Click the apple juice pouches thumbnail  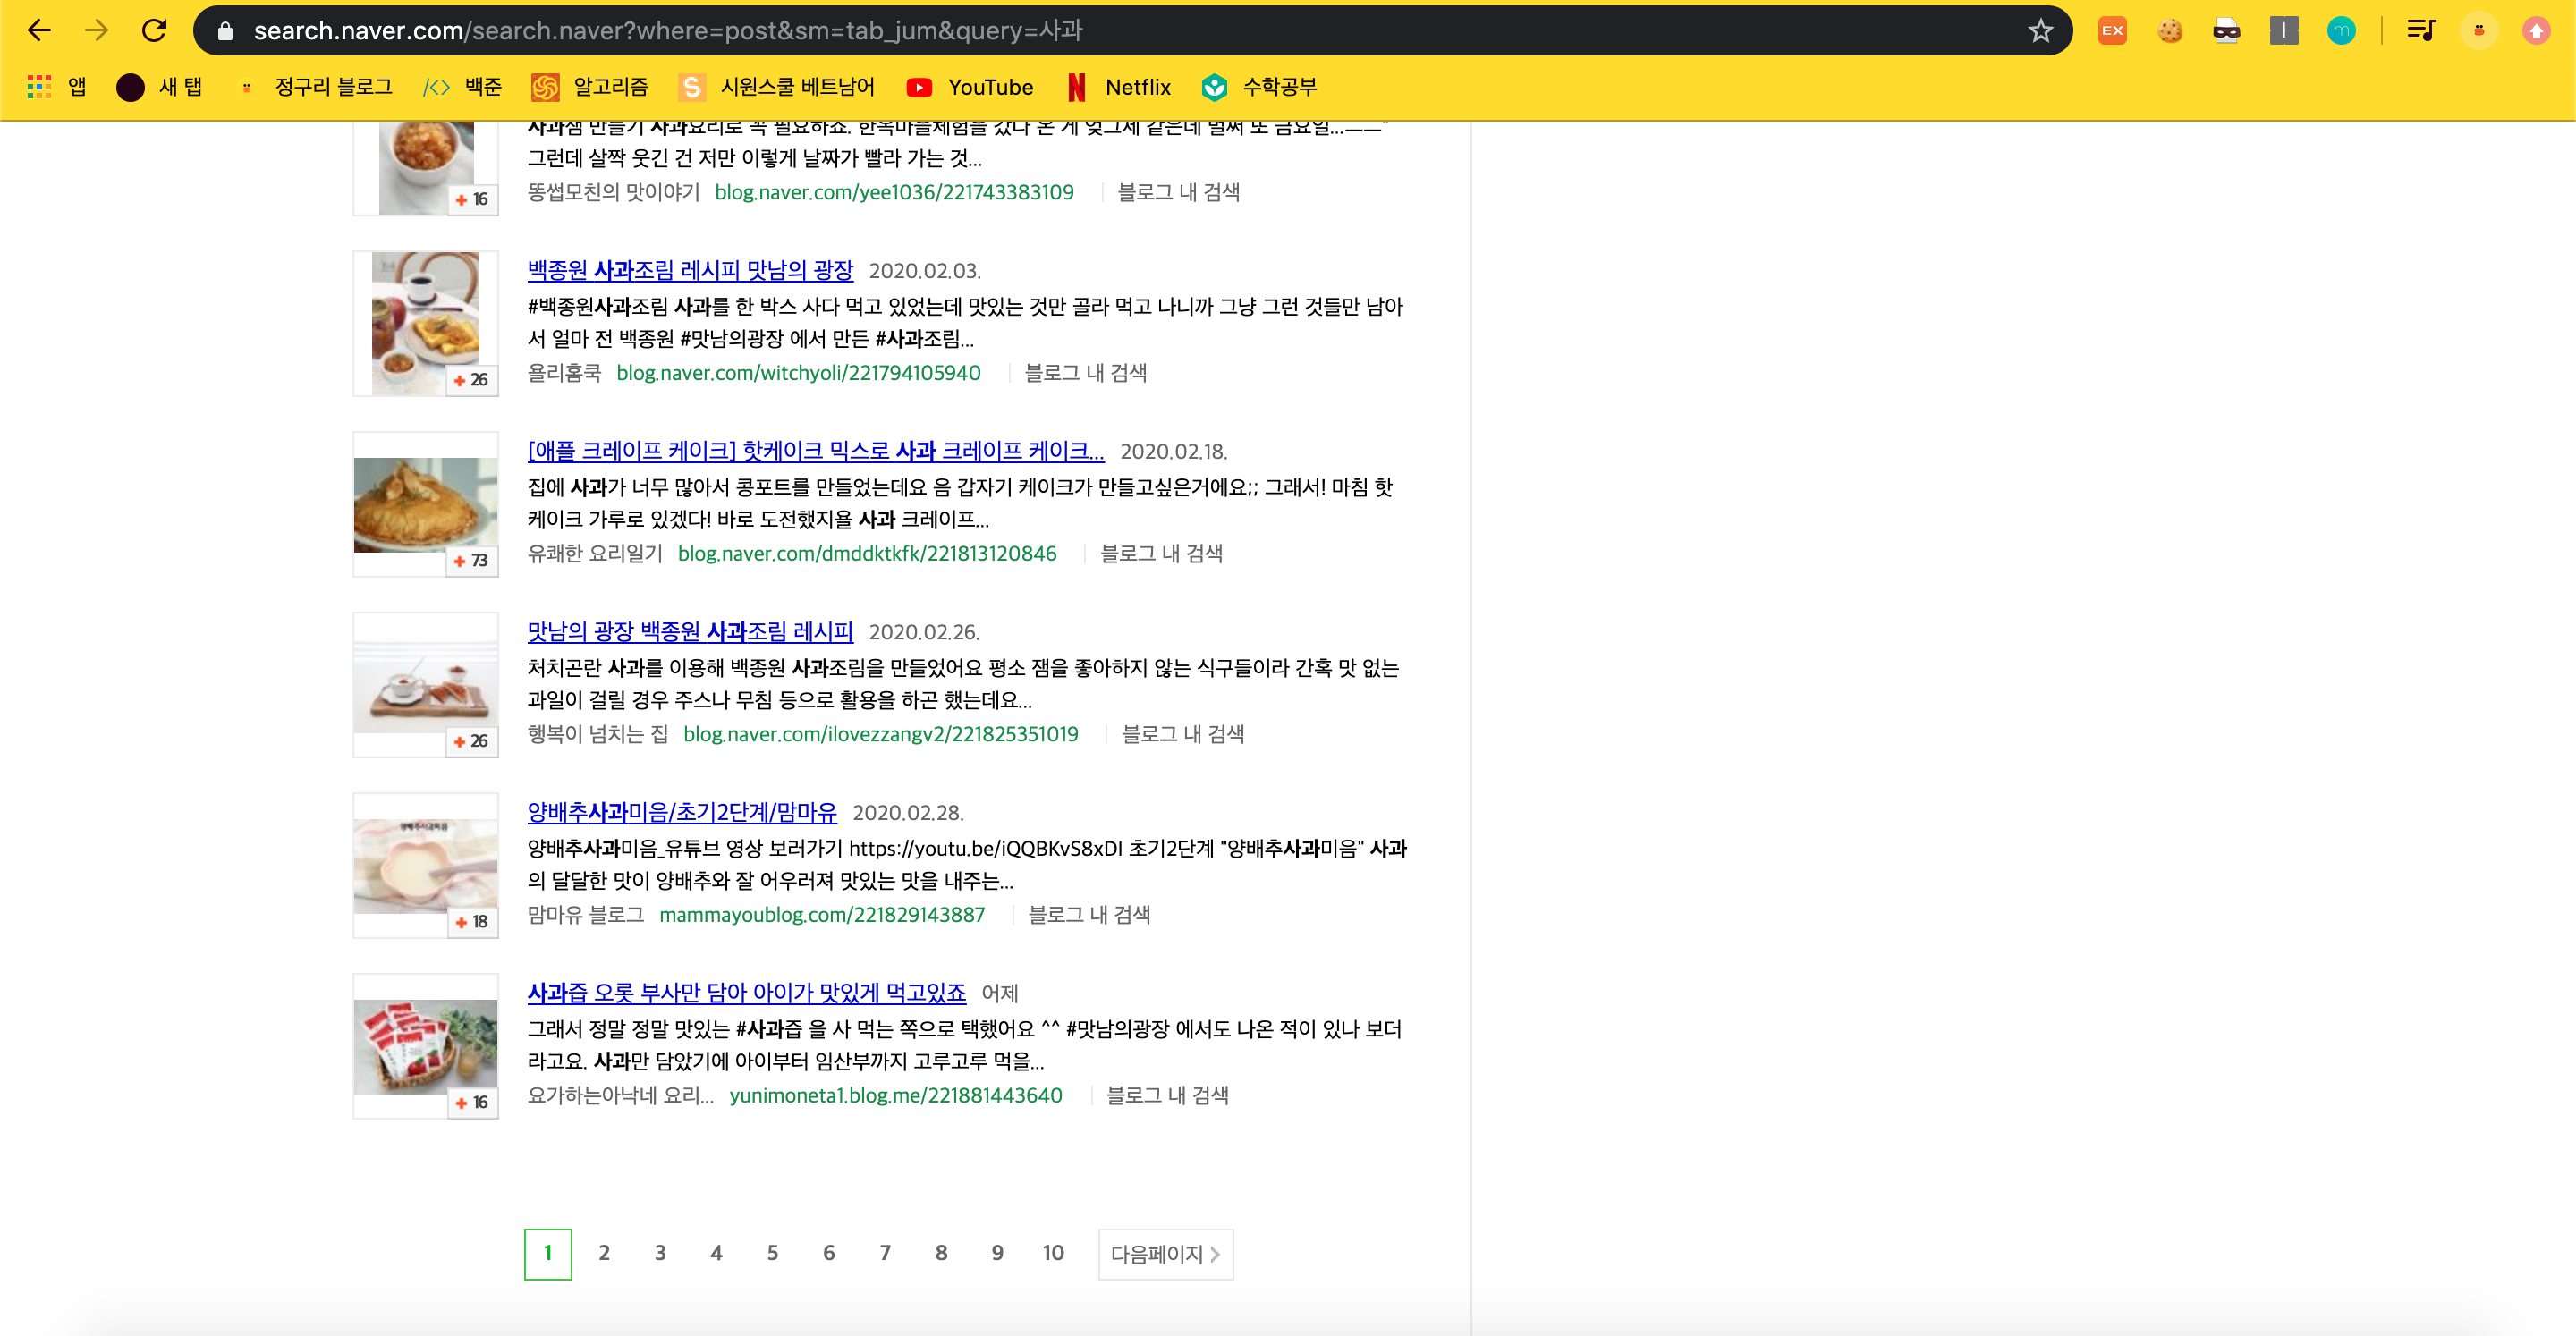pos(425,1046)
